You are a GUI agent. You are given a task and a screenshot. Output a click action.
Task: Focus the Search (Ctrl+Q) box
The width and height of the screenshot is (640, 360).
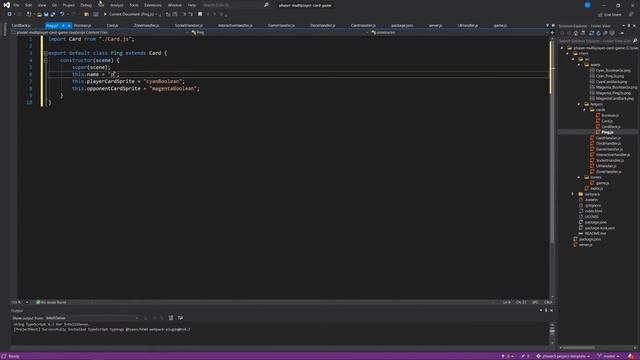click(236, 5)
